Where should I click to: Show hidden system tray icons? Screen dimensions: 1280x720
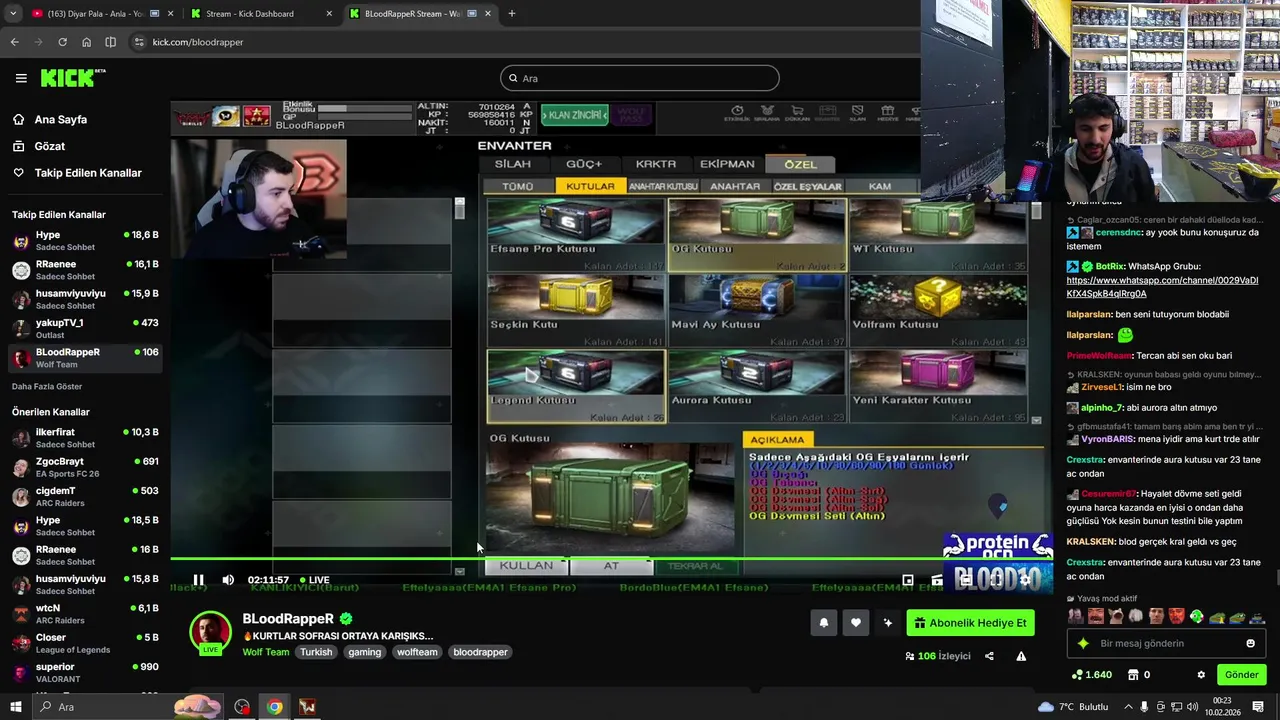(1127, 707)
